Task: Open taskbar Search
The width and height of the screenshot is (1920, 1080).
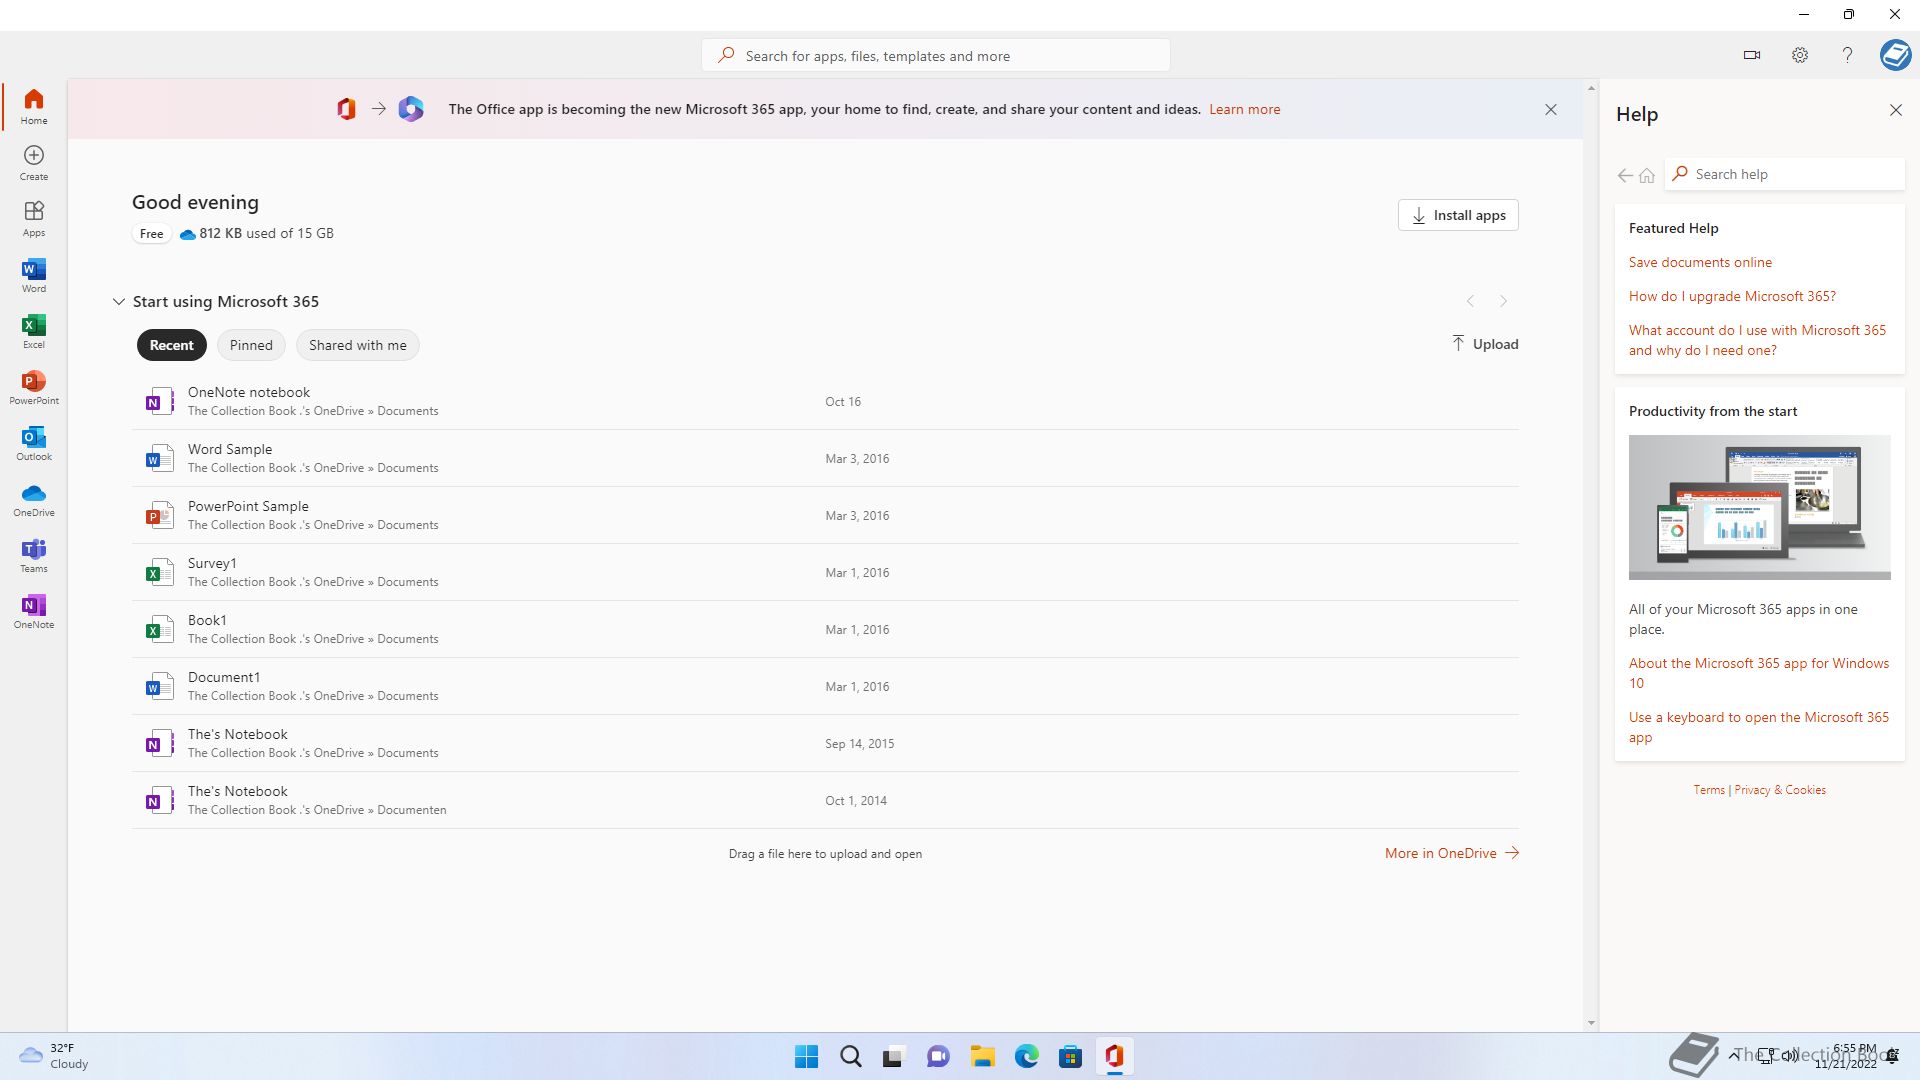Action: pyautogui.click(x=851, y=1056)
